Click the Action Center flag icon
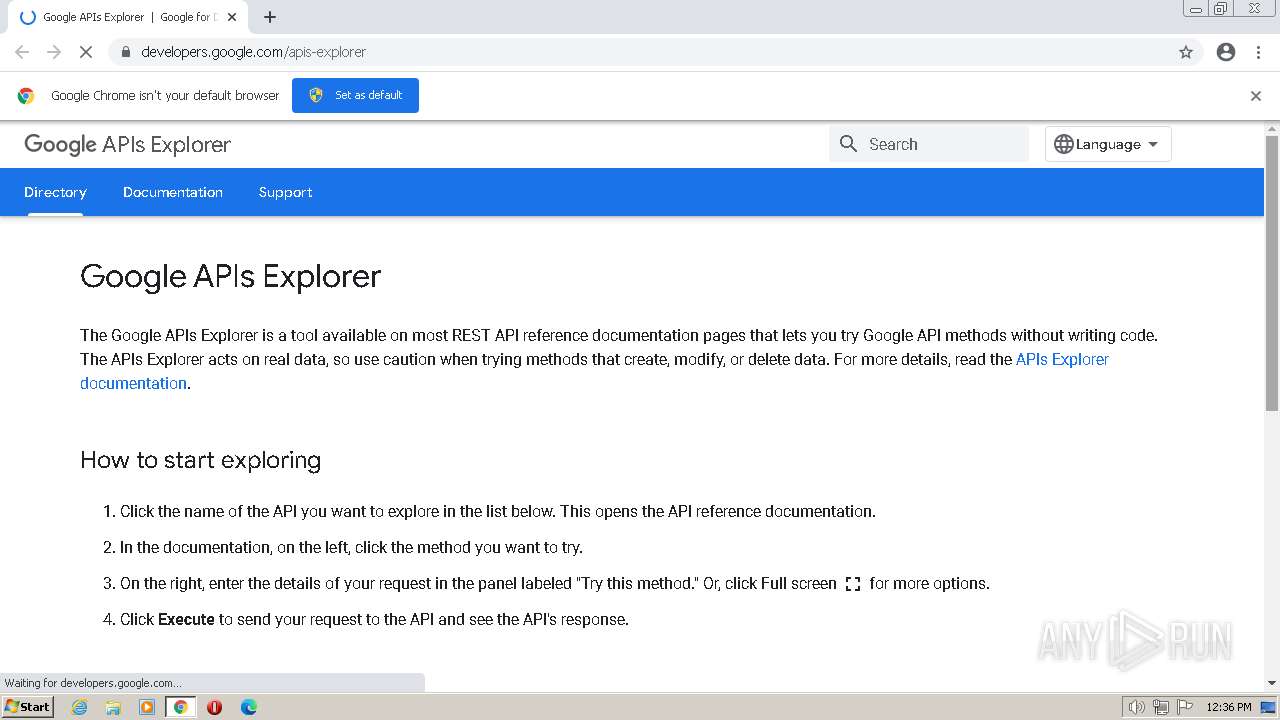This screenshot has height=720, width=1280. (x=1183, y=707)
